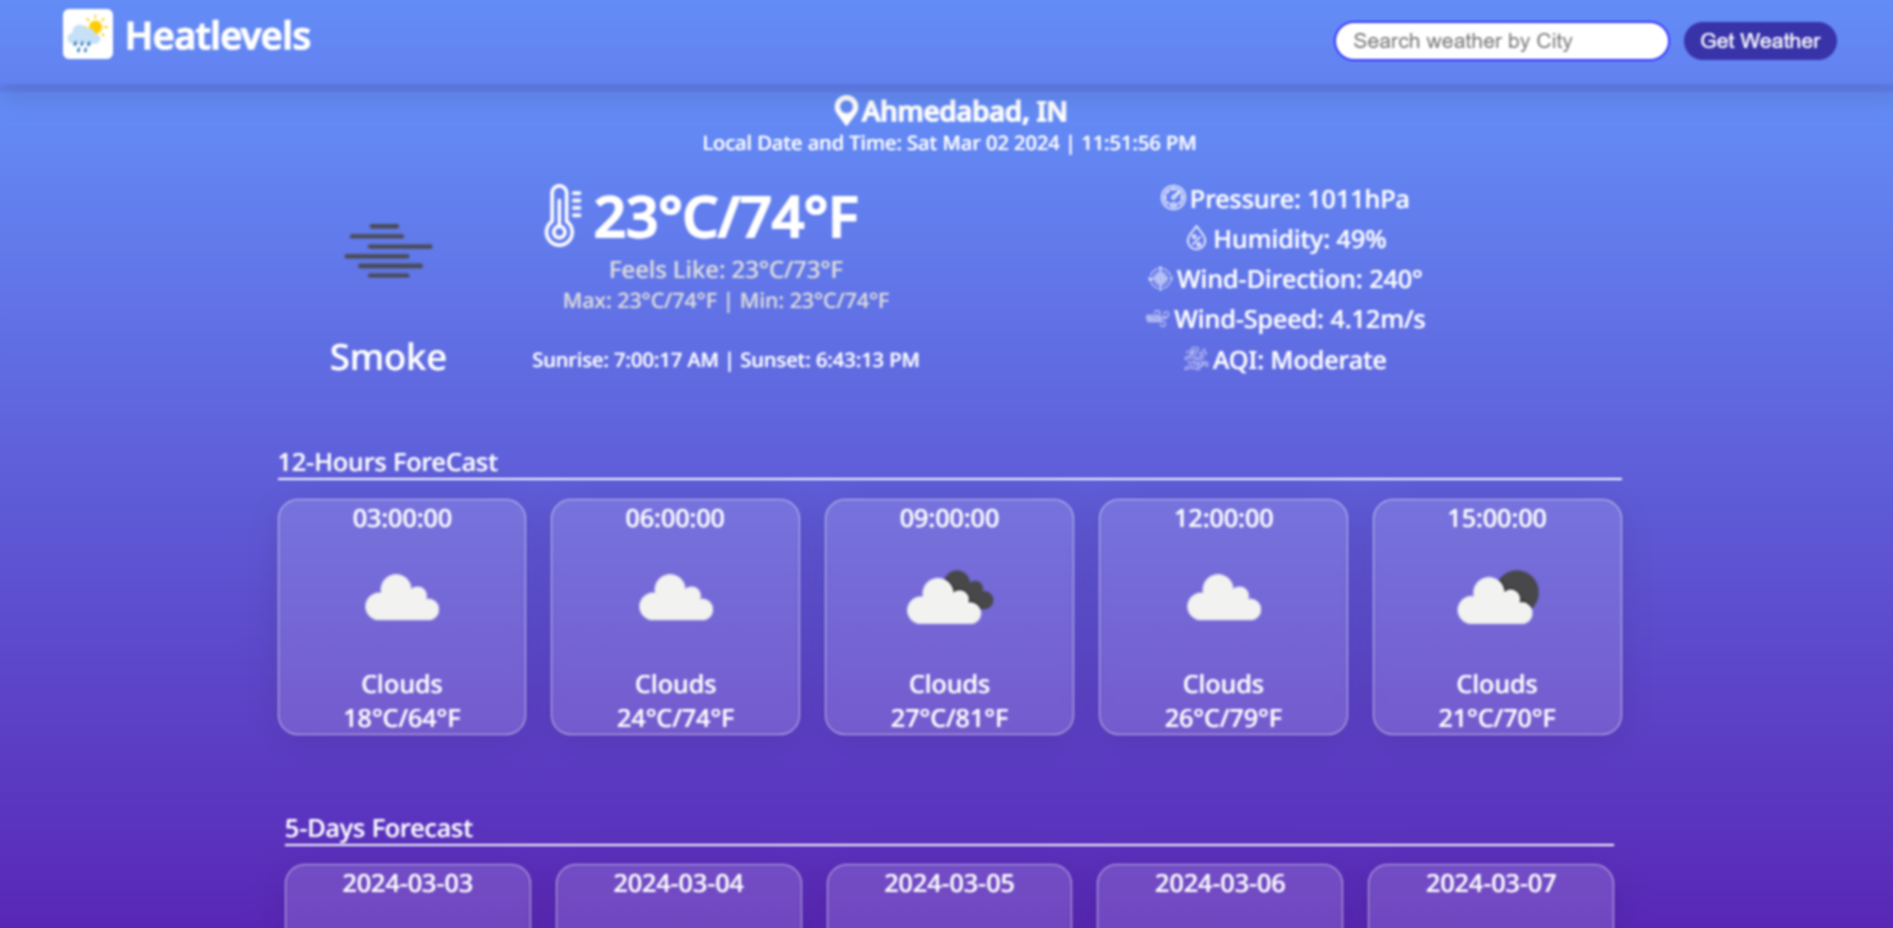Click the humidity droplet icon
This screenshot has height=928, width=1893.
pyautogui.click(x=1196, y=239)
